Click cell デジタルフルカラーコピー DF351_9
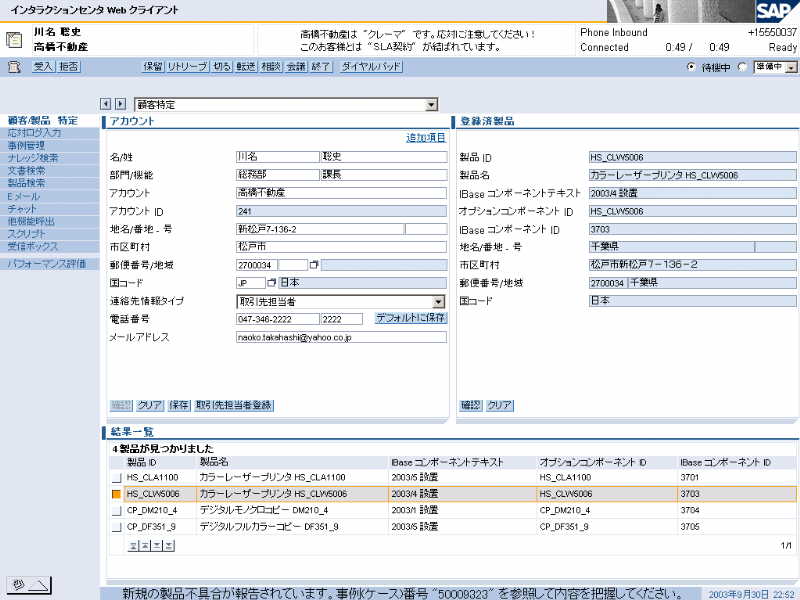 click(x=292, y=527)
